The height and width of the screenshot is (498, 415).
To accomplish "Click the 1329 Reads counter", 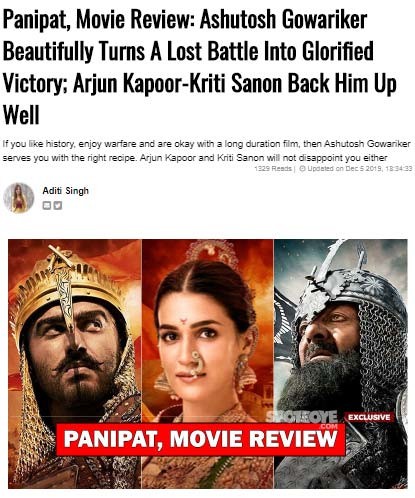I will pyautogui.click(x=272, y=169).
